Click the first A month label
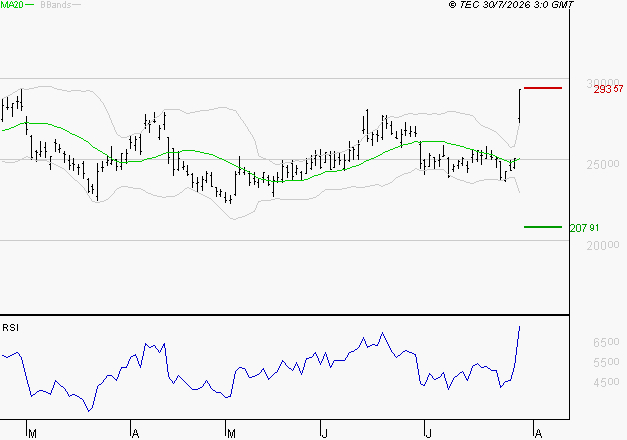627x440 pixels. 136,434
